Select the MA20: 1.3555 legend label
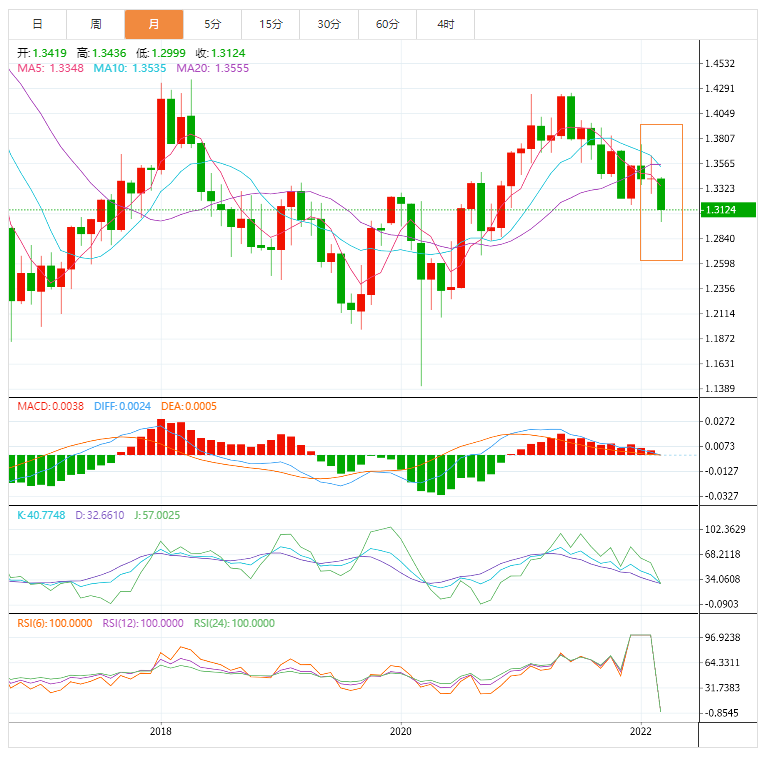771x757 pixels. coord(213,68)
